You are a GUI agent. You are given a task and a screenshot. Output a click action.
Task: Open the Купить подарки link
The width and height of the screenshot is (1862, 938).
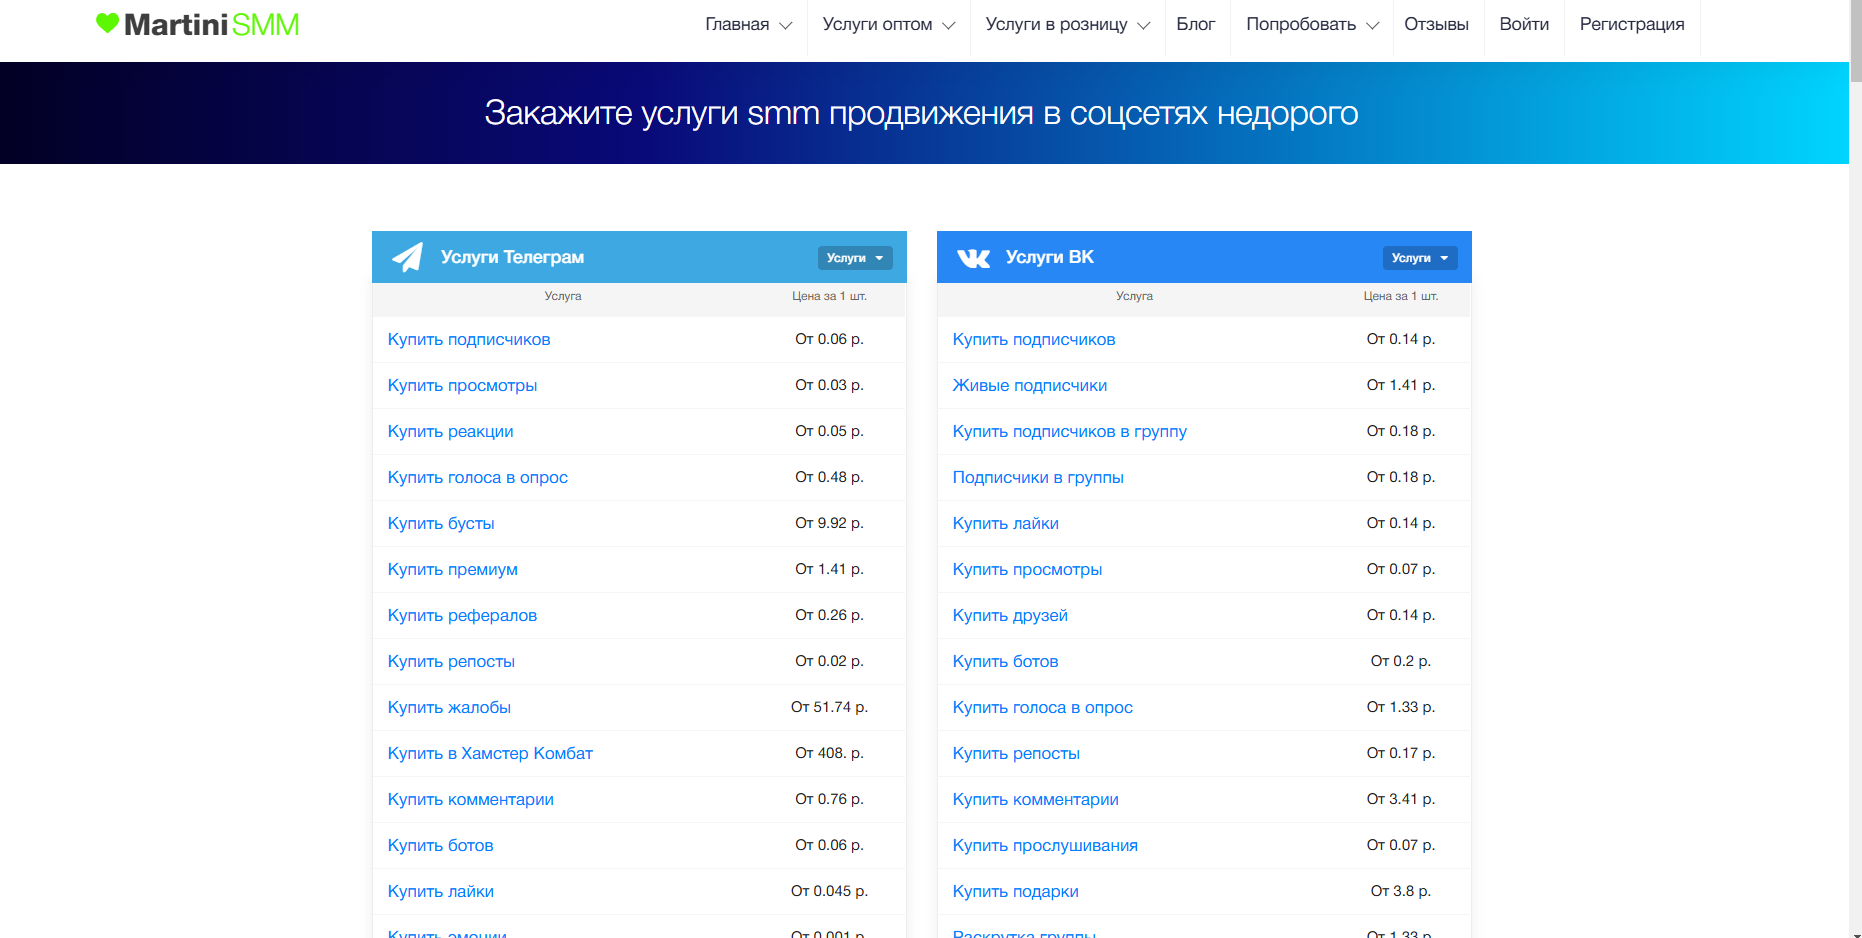pyautogui.click(x=1016, y=892)
